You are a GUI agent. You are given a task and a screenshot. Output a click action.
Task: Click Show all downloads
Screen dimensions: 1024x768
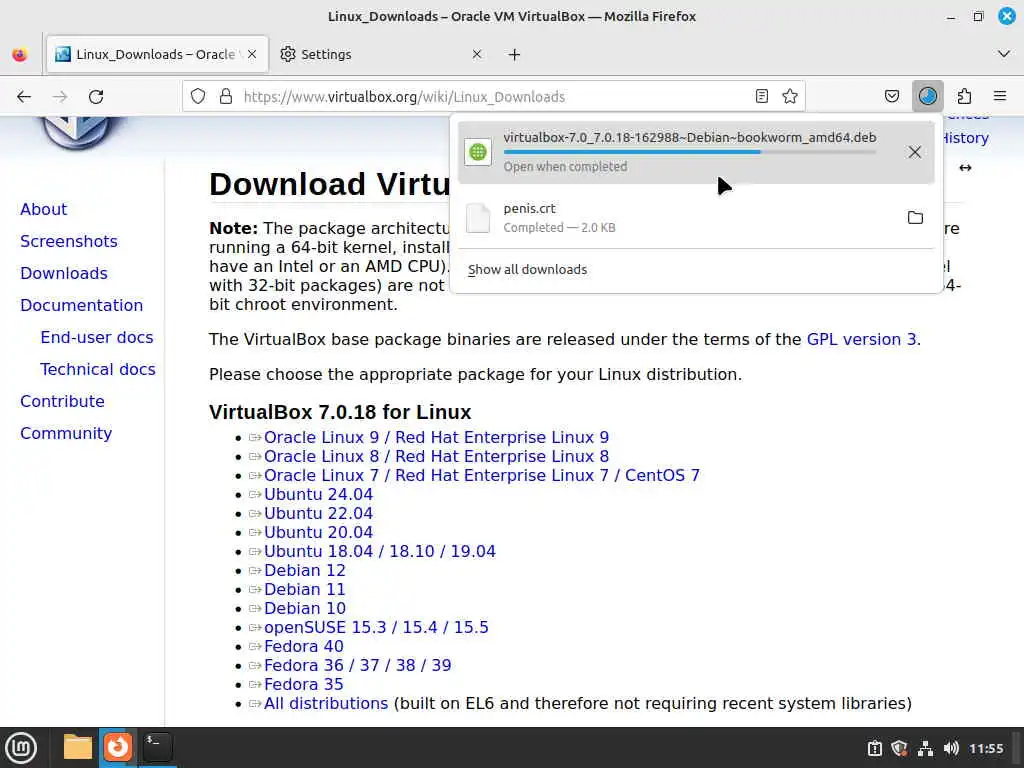(x=527, y=270)
